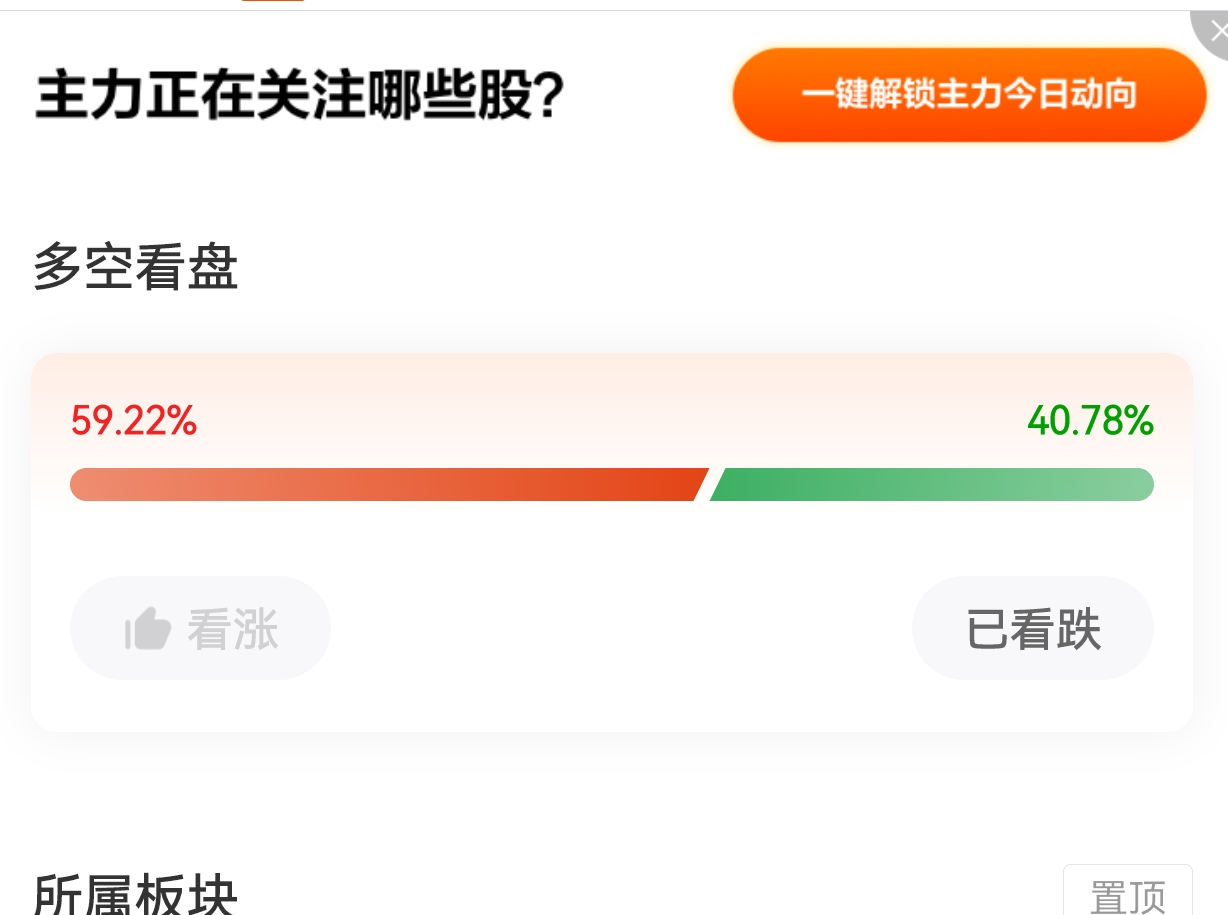
Task: Click the right rounded end of the green bar
Action: click(x=1143, y=484)
